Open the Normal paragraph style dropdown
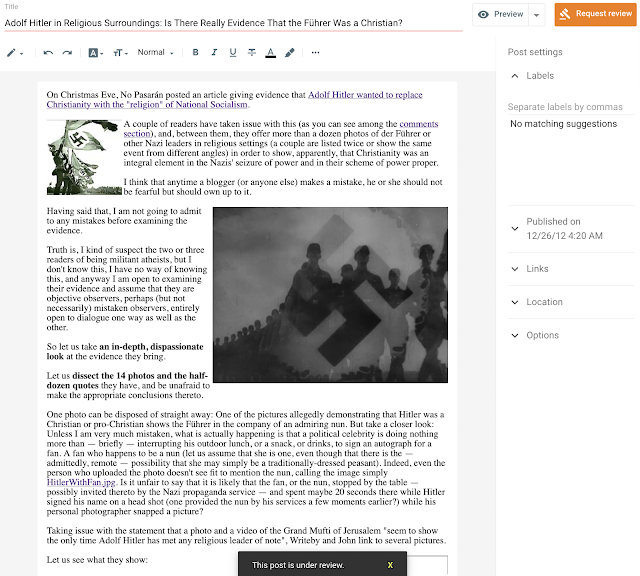Viewport: 640px width, 576px height. pos(156,53)
